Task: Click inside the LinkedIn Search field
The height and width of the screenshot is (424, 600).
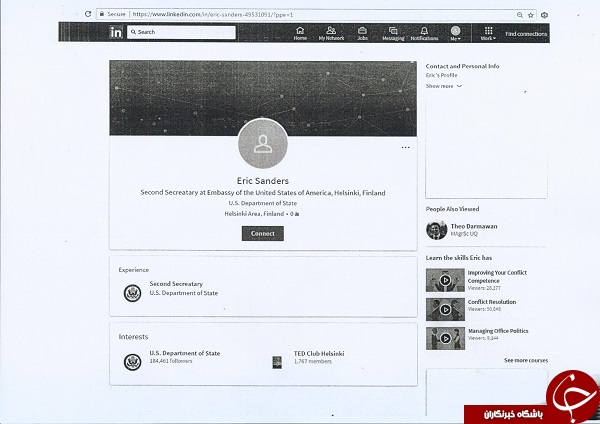Action: 181,32
